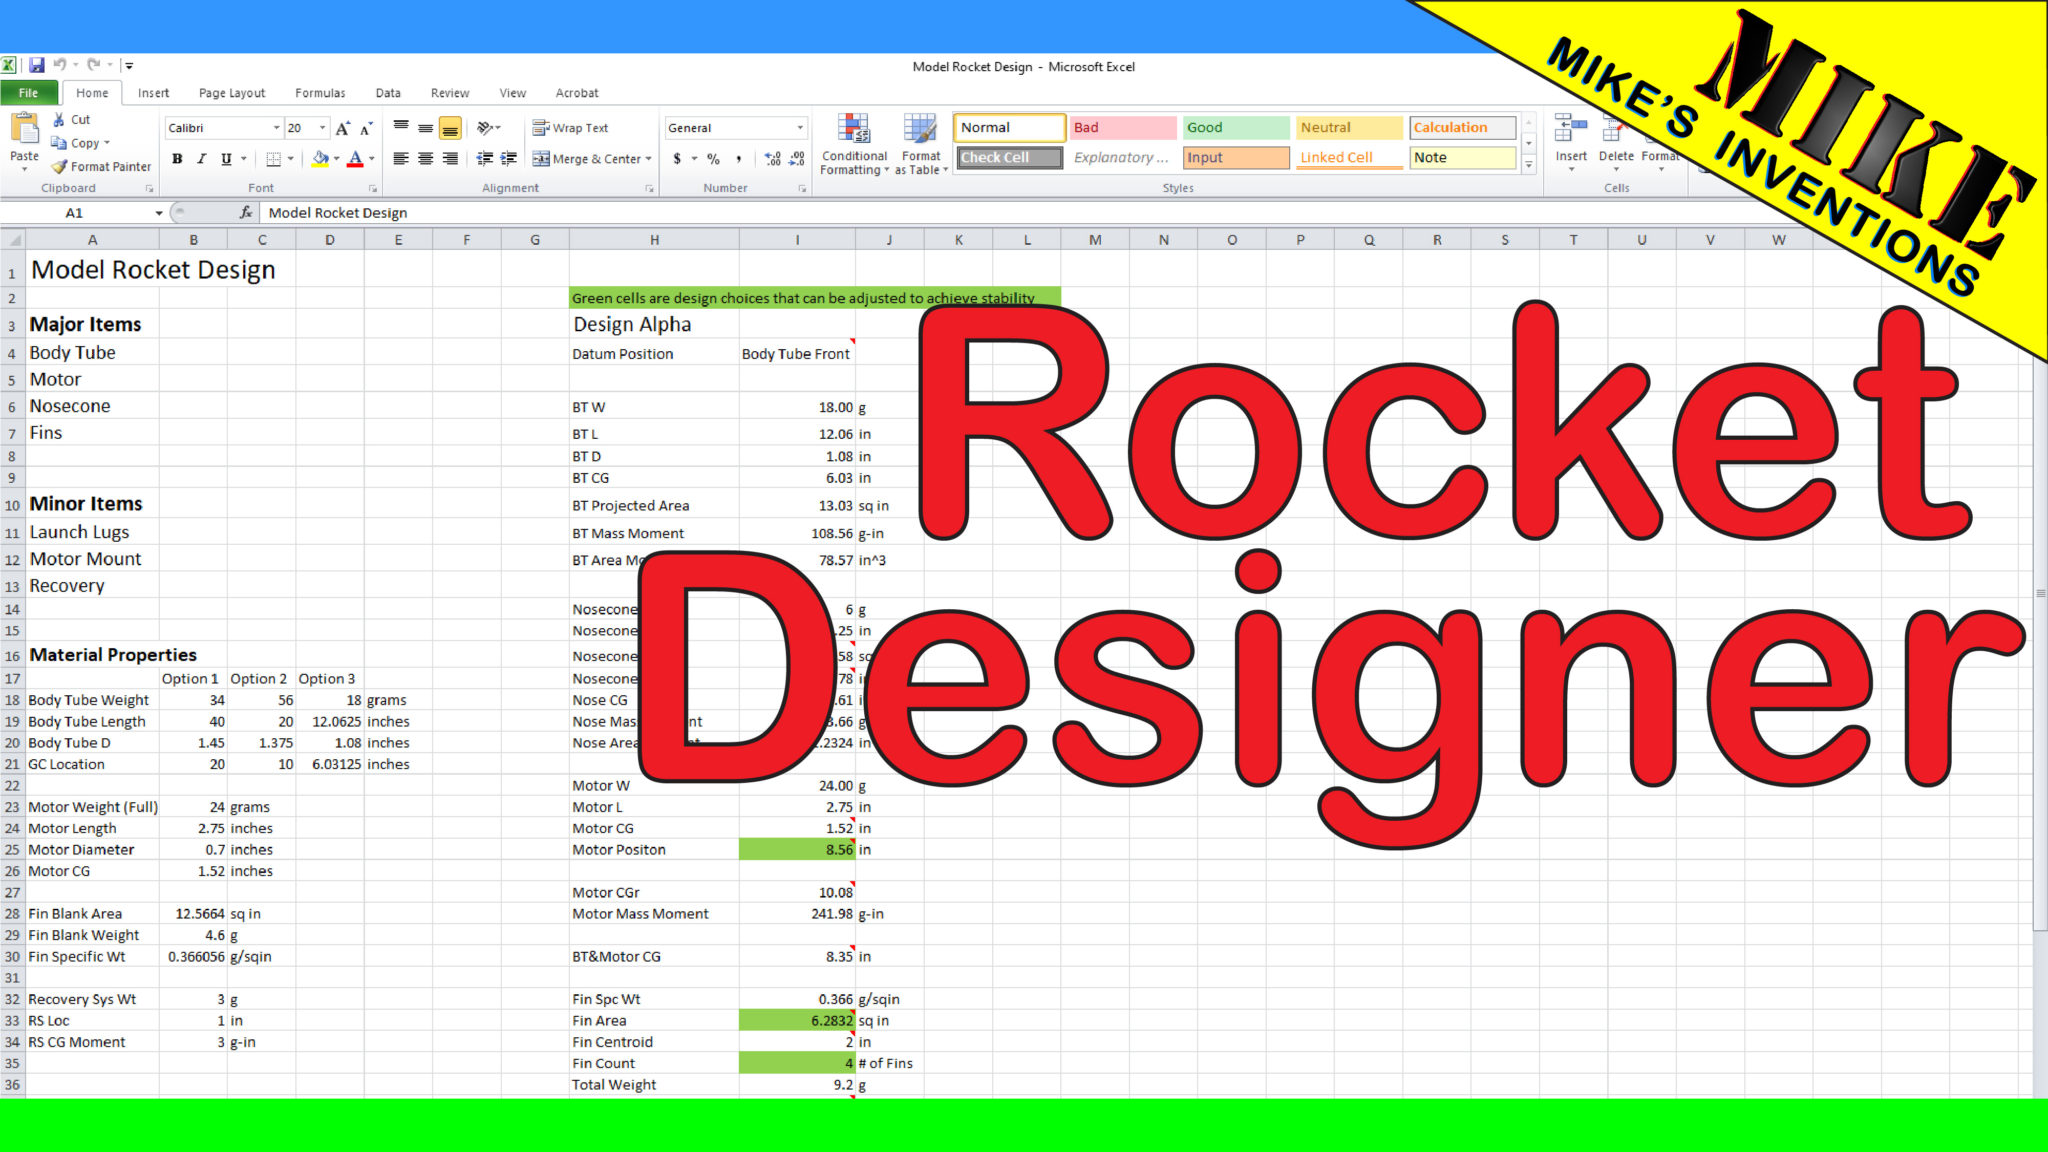Open the File tab
This screenshot has width=2048, height=1152.
(29, 93)
